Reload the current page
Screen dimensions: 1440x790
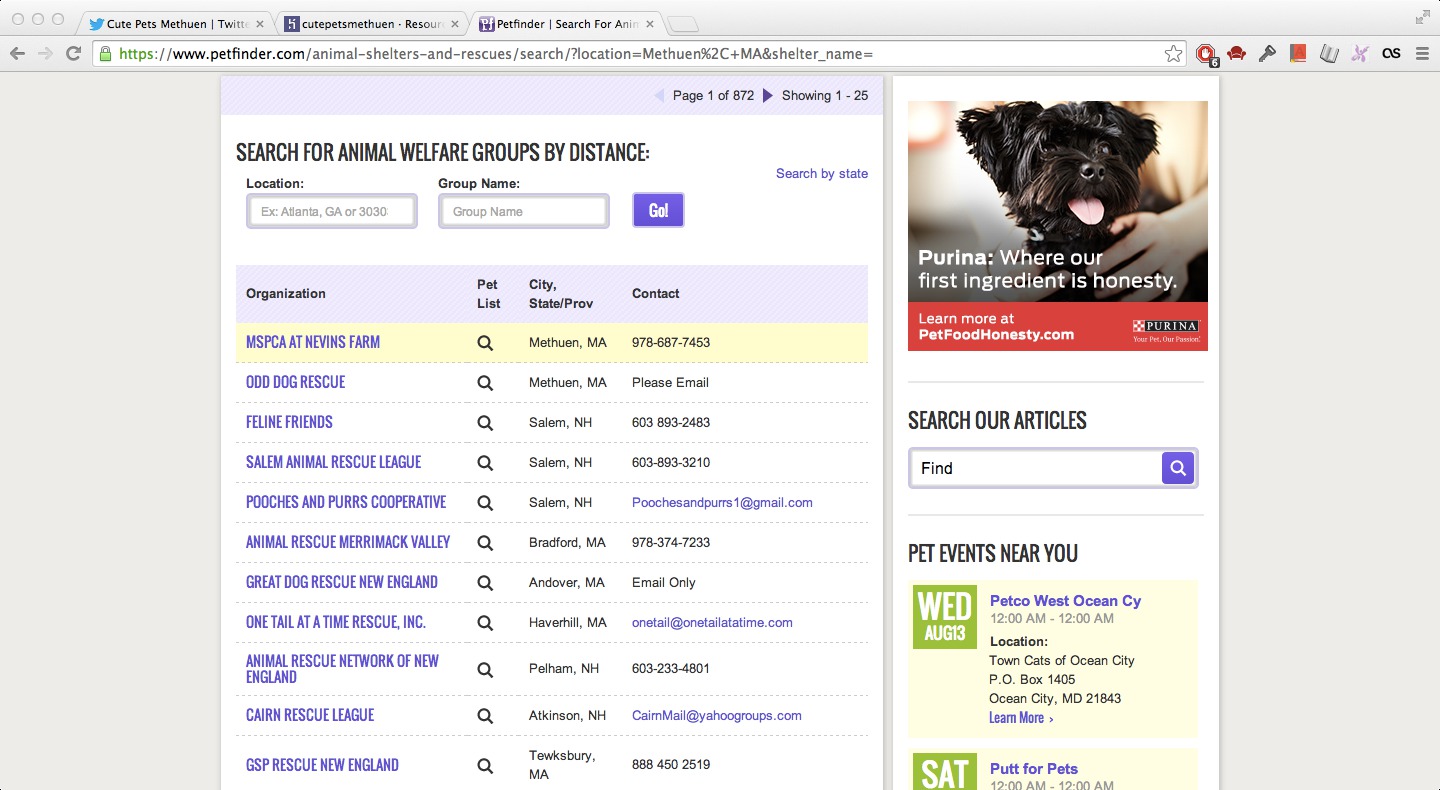coord(73,54)
